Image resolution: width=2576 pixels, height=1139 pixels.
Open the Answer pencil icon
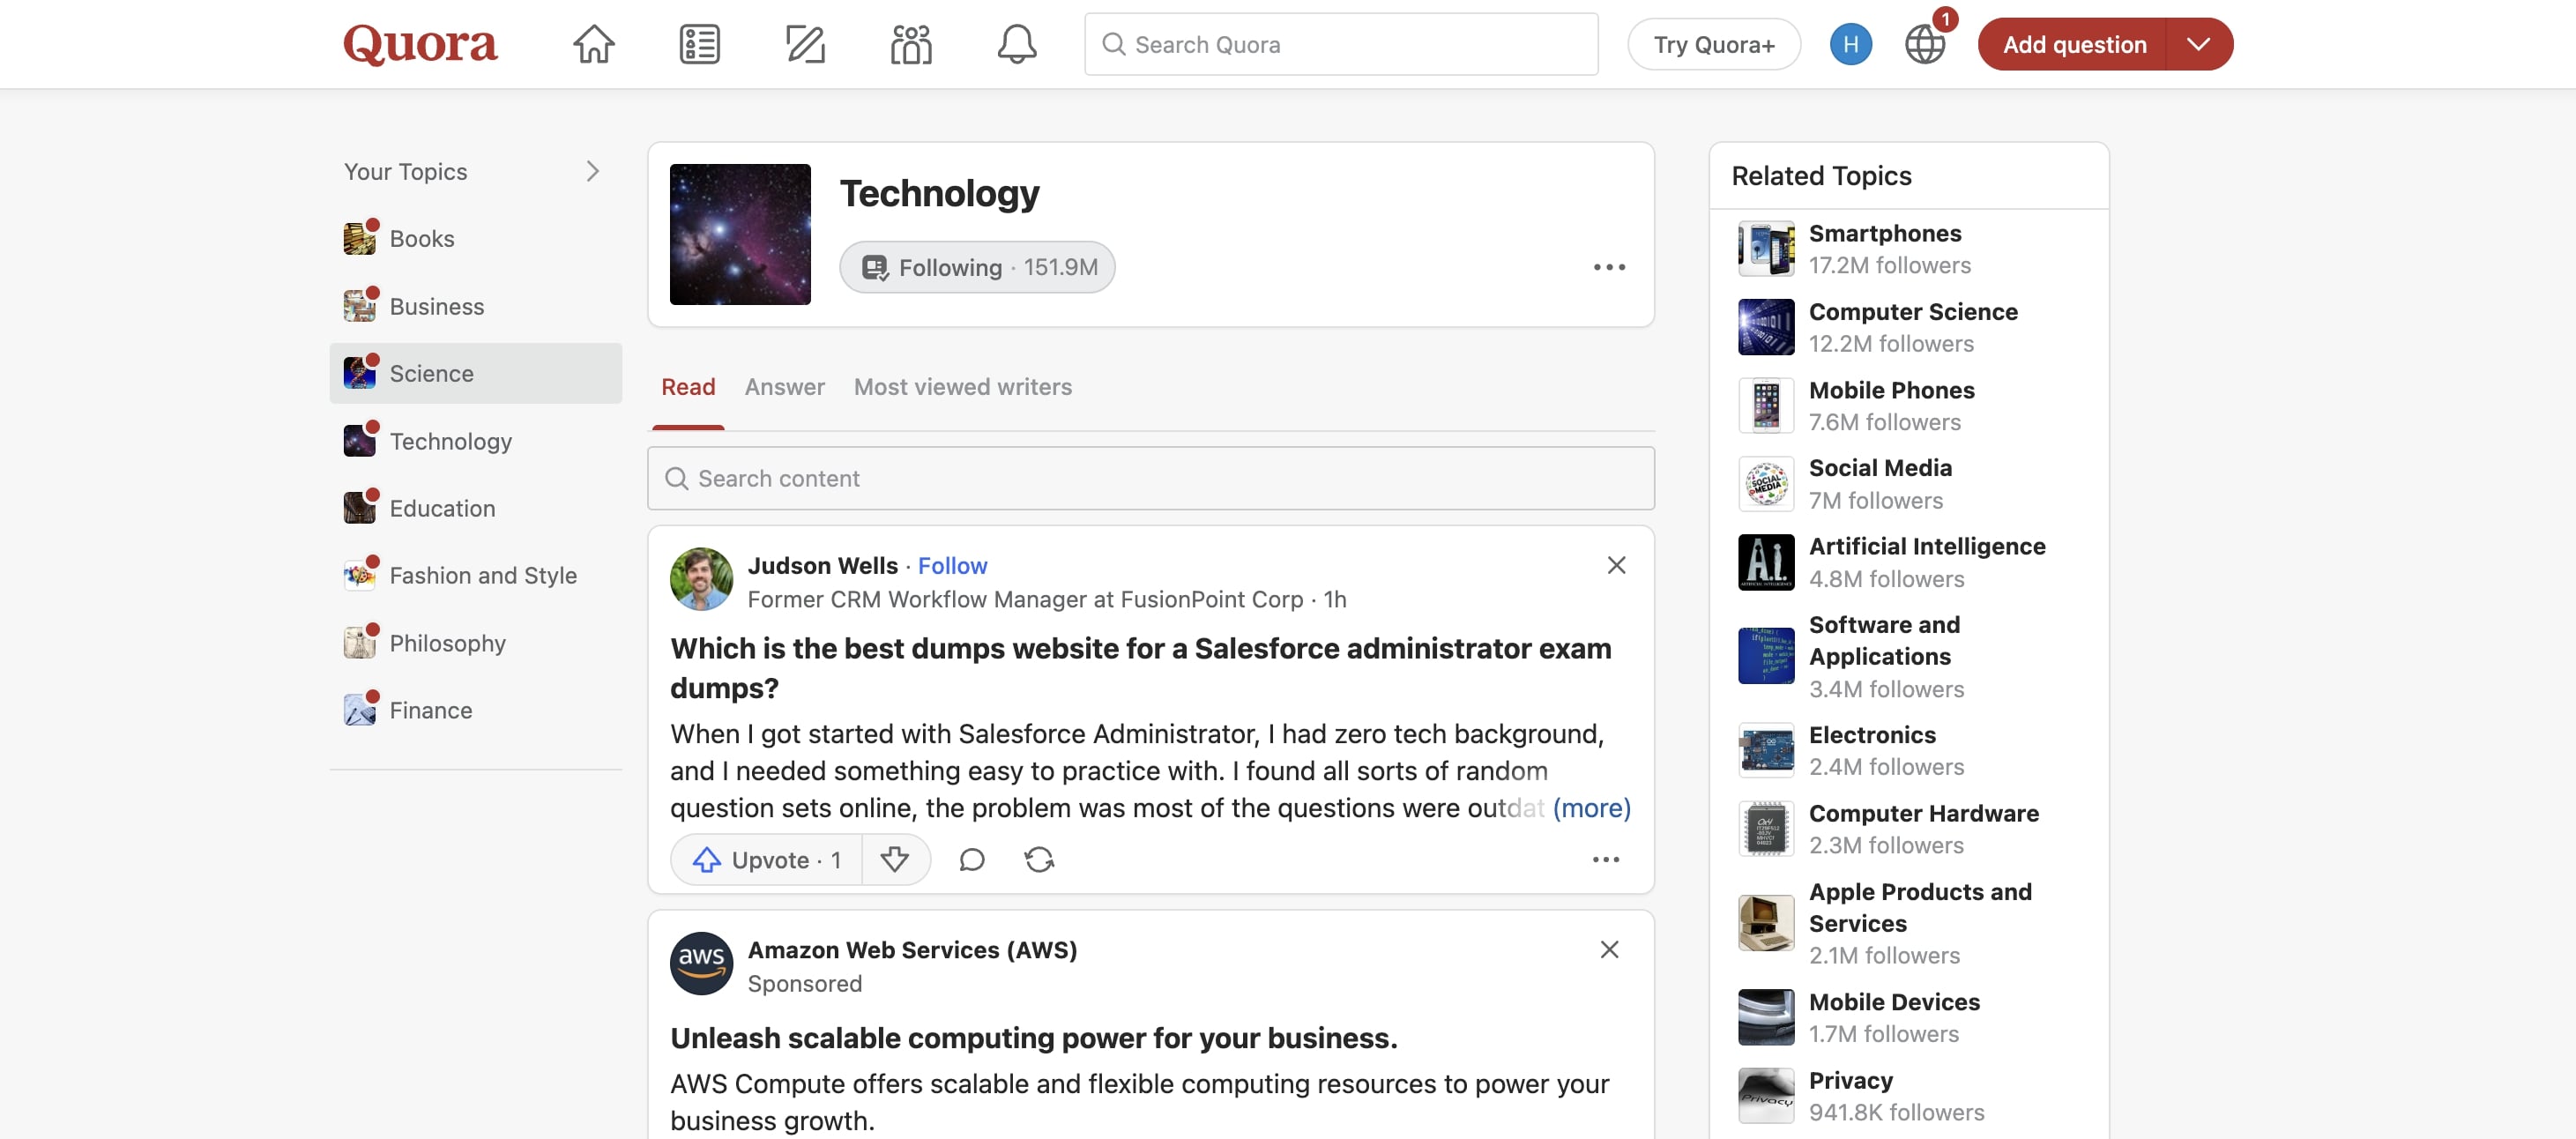pos(805,44)
